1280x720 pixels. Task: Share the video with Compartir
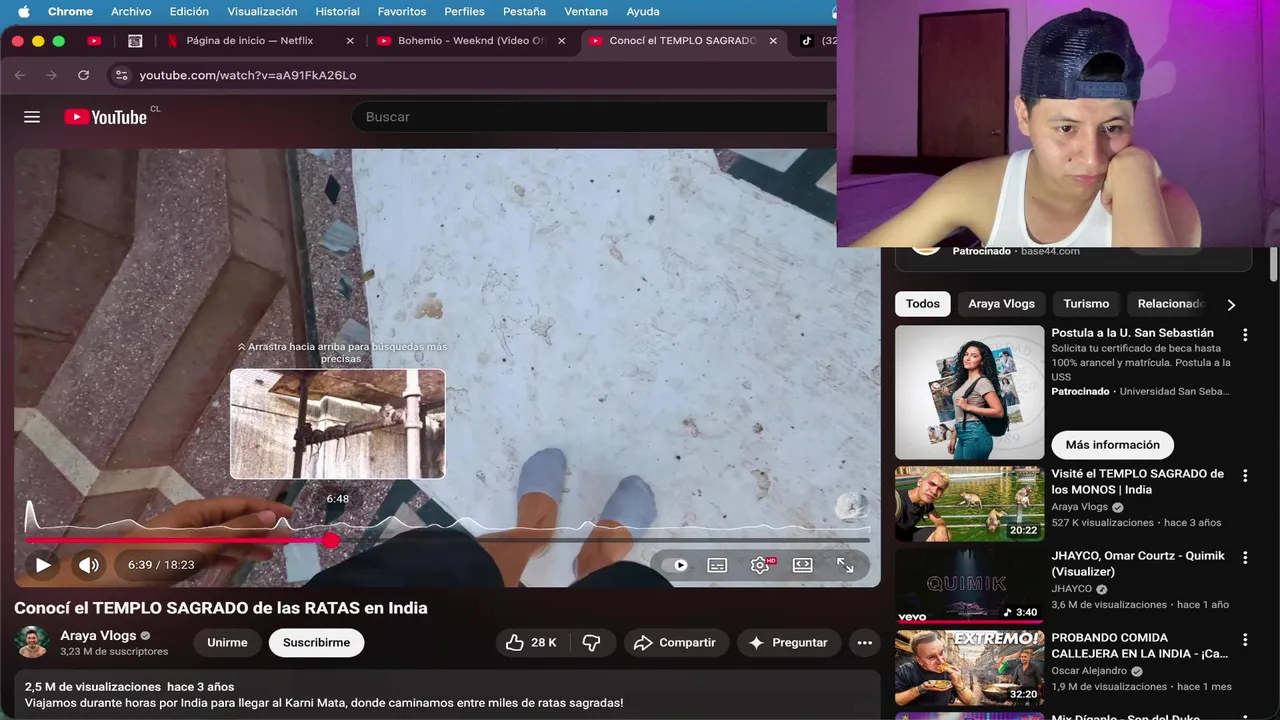pyautogui.click(x=675, y=643)
